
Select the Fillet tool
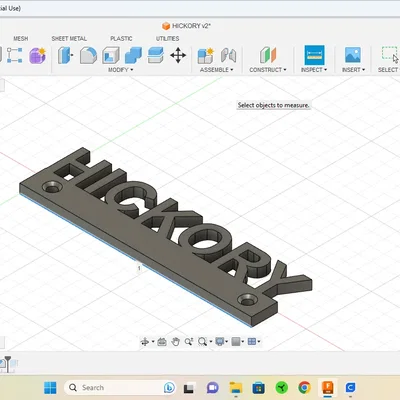[x=88, y=55]
